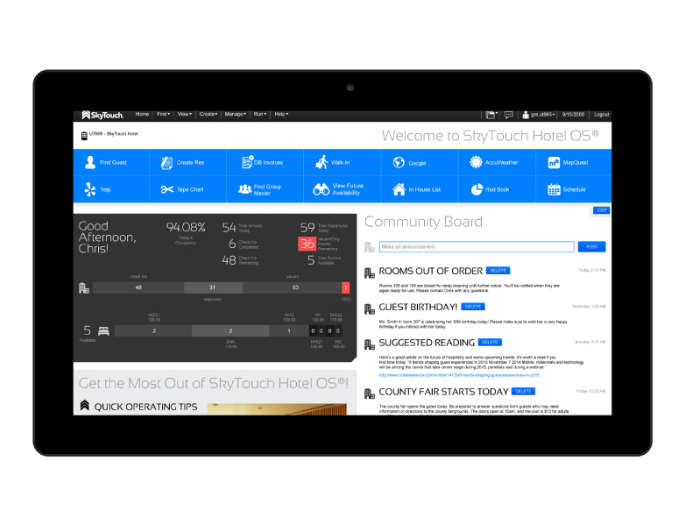Screen dimensions: 698x525
Task: Expand the Create dropdown menu
Action: point(209,115)
